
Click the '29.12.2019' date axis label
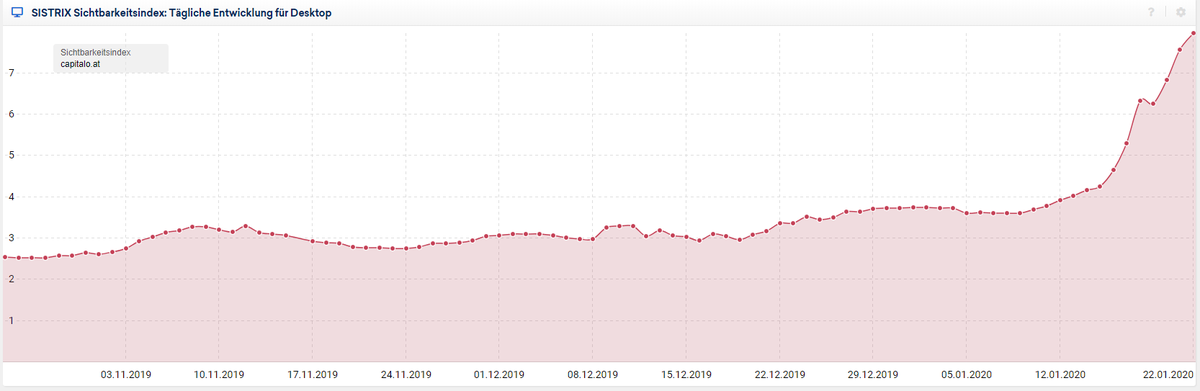tap(873, 375)
